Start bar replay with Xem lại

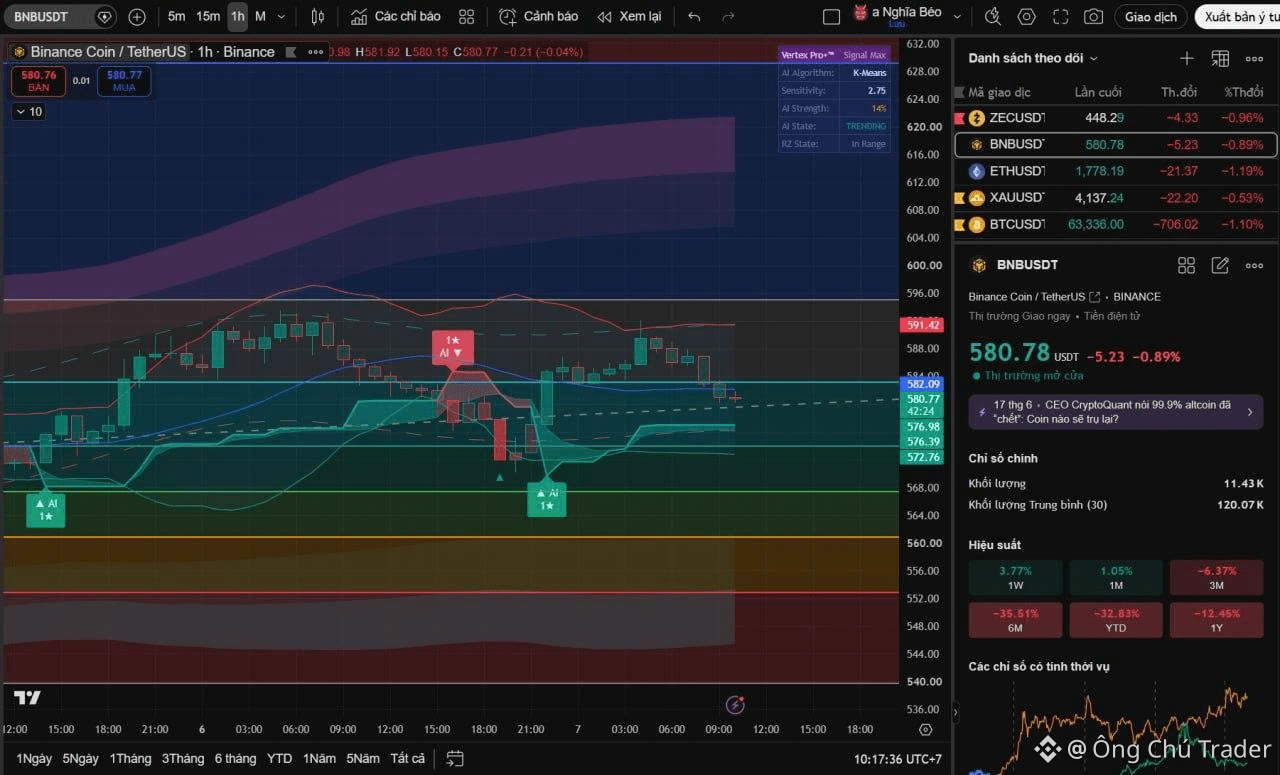(x=629, y=17)
